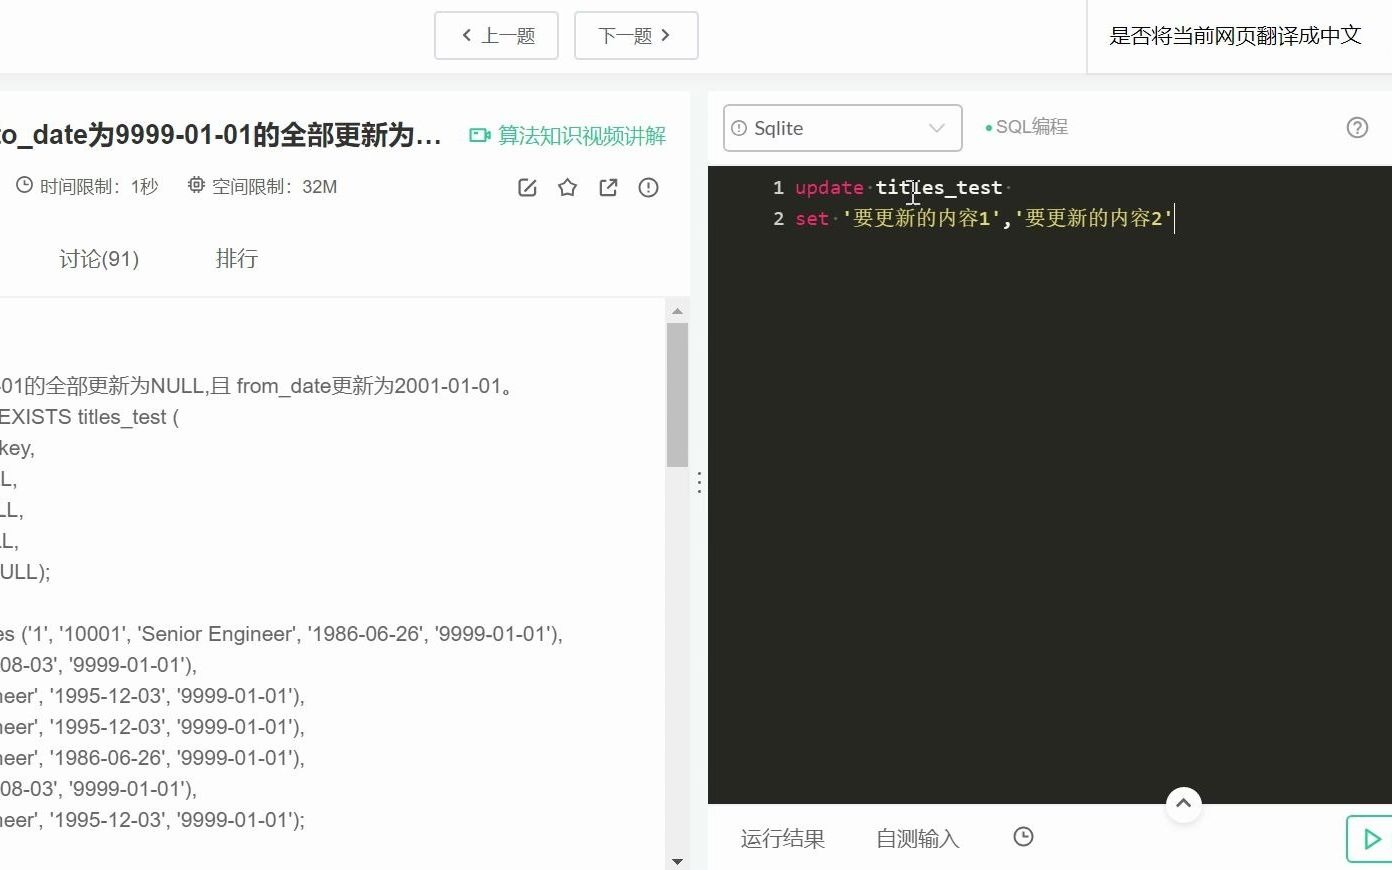Screen dimensions: 1392x870
Task: Open the Sqlite language dropdown
Action: pyautogui.click(x=842, y=128)
